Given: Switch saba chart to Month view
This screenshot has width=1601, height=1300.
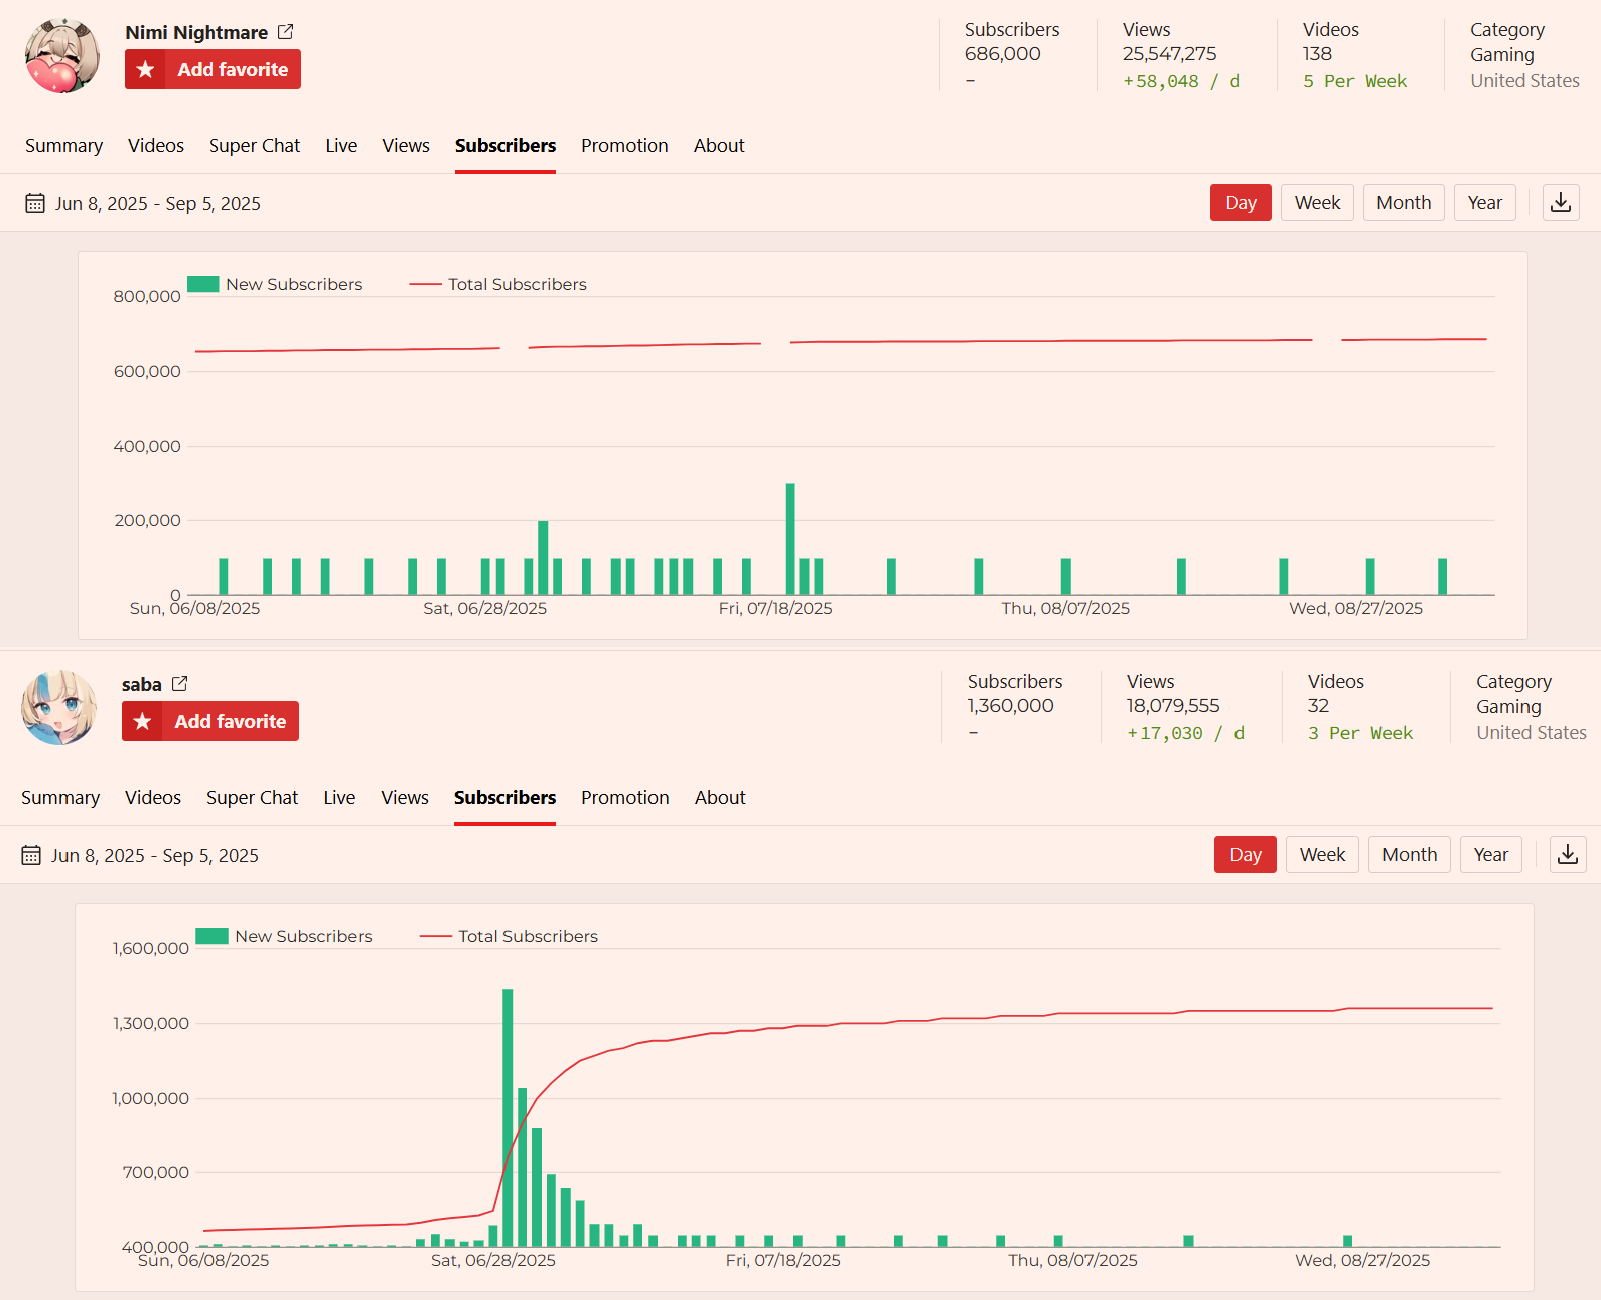Looking at the screenshot, I should tap(1409, 855).
